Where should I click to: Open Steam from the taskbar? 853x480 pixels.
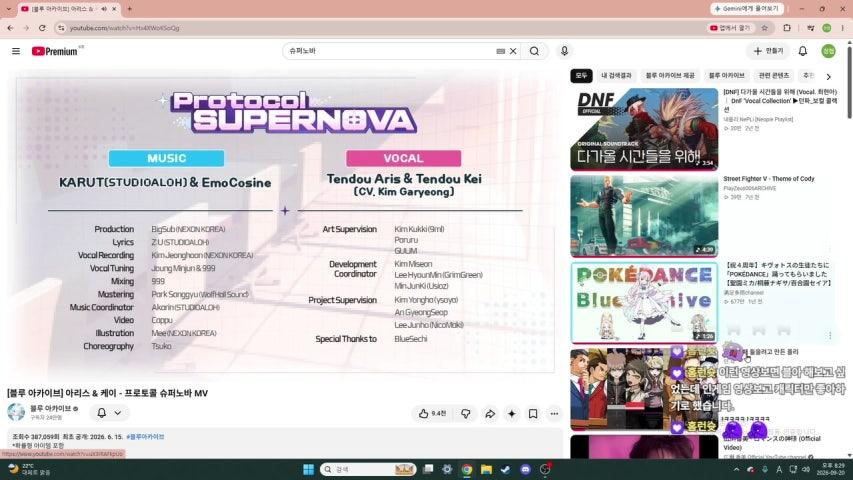505,469
